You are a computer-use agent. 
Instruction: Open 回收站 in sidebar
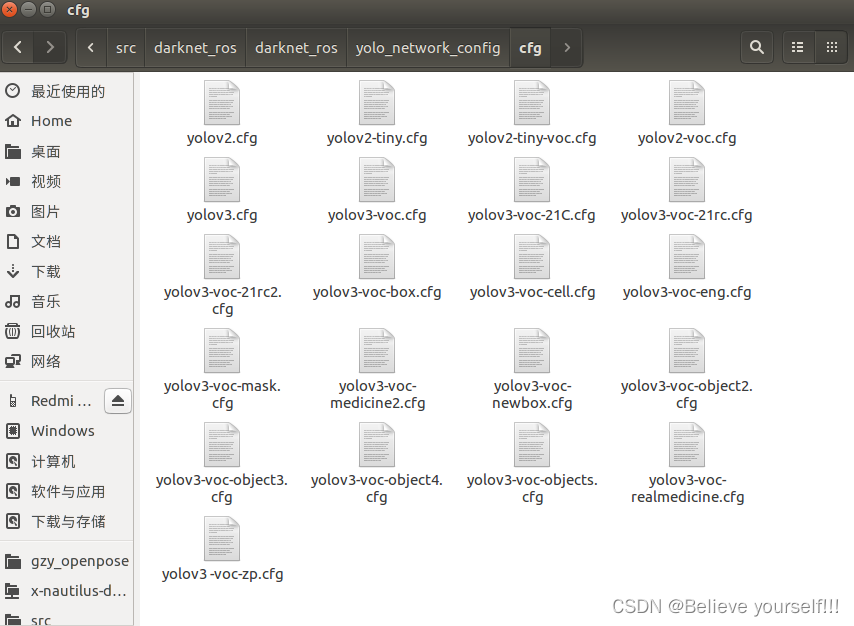click(66, 331)
